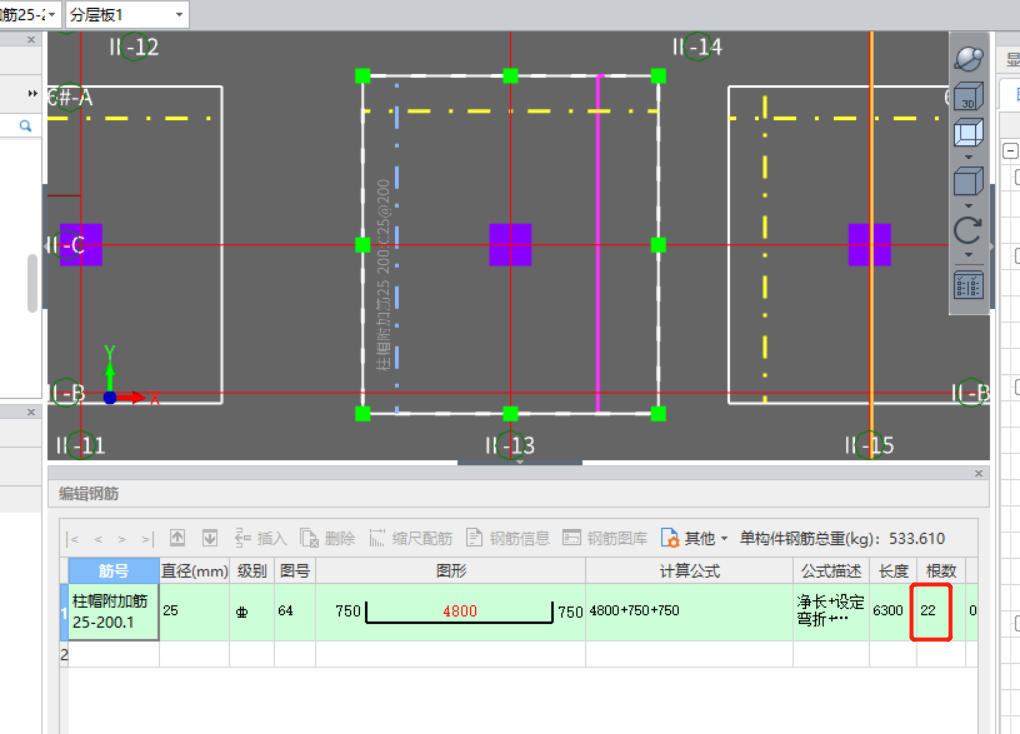The image size is (1020, 734).
Task: Click the rotate view arrow icon
Action: pos(968,230)
